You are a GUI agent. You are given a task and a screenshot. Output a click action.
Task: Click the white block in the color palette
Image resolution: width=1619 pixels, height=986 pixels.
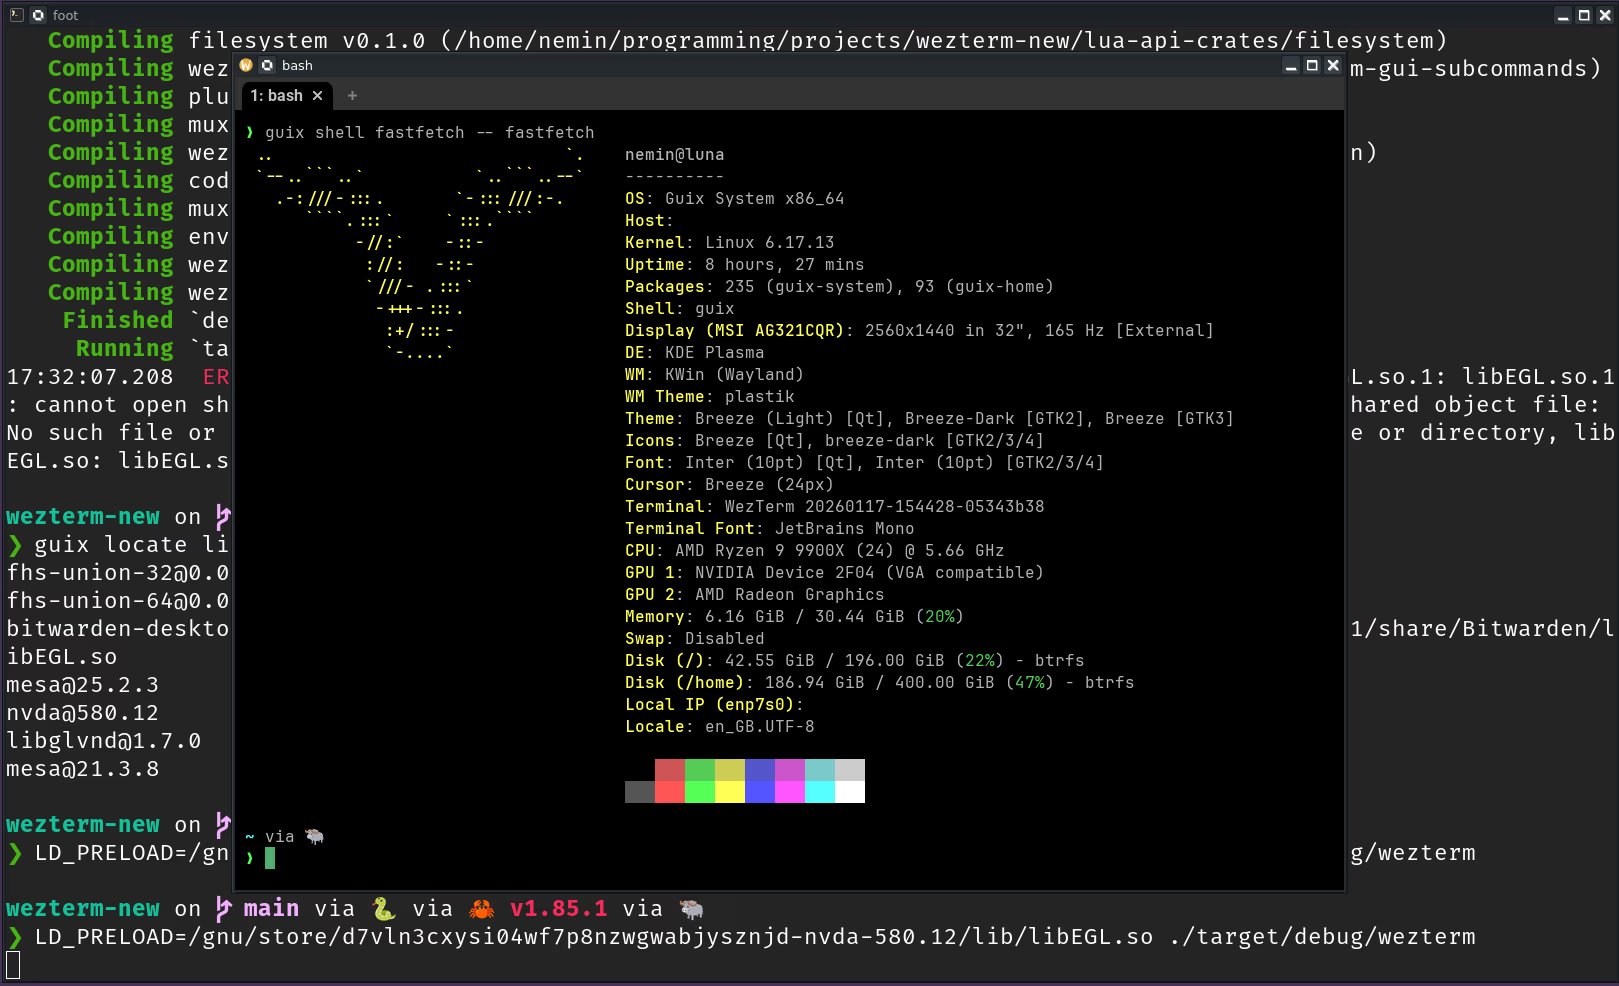coord(851,791)
